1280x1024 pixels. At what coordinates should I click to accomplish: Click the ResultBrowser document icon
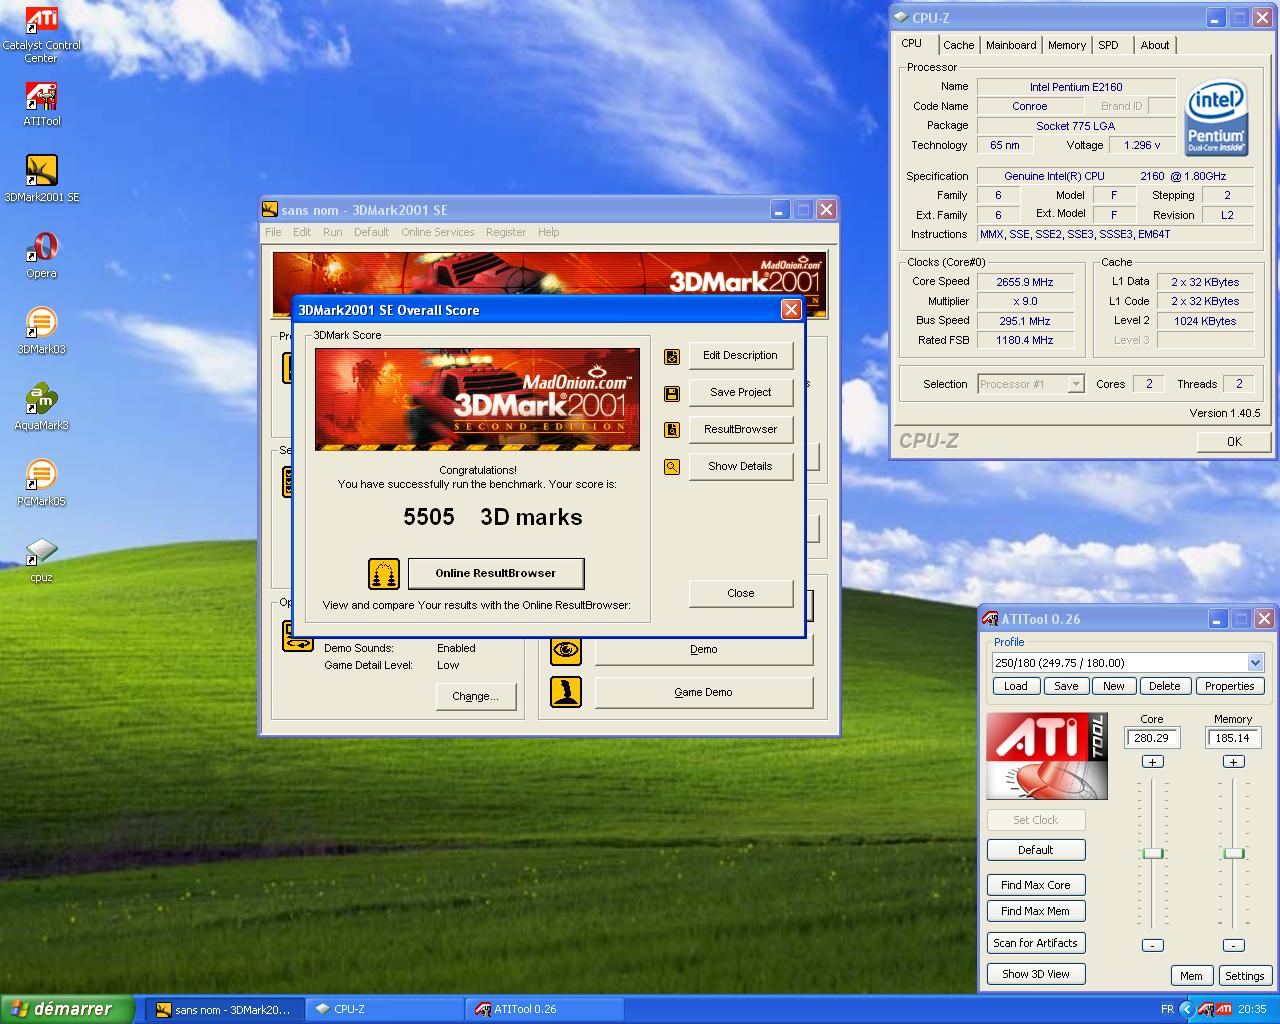672,430
